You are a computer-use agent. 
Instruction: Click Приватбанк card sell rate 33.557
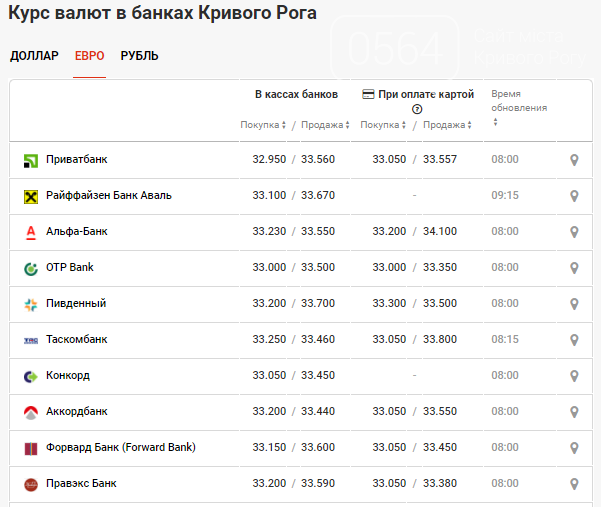tap(440, 159)
